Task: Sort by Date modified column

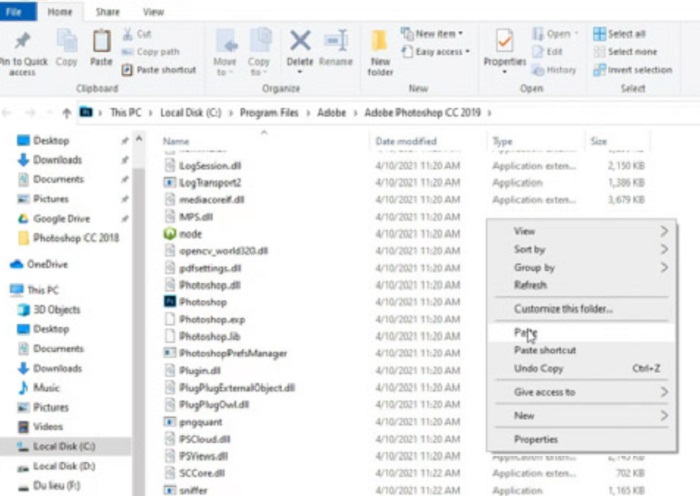Action: point(406,142)
